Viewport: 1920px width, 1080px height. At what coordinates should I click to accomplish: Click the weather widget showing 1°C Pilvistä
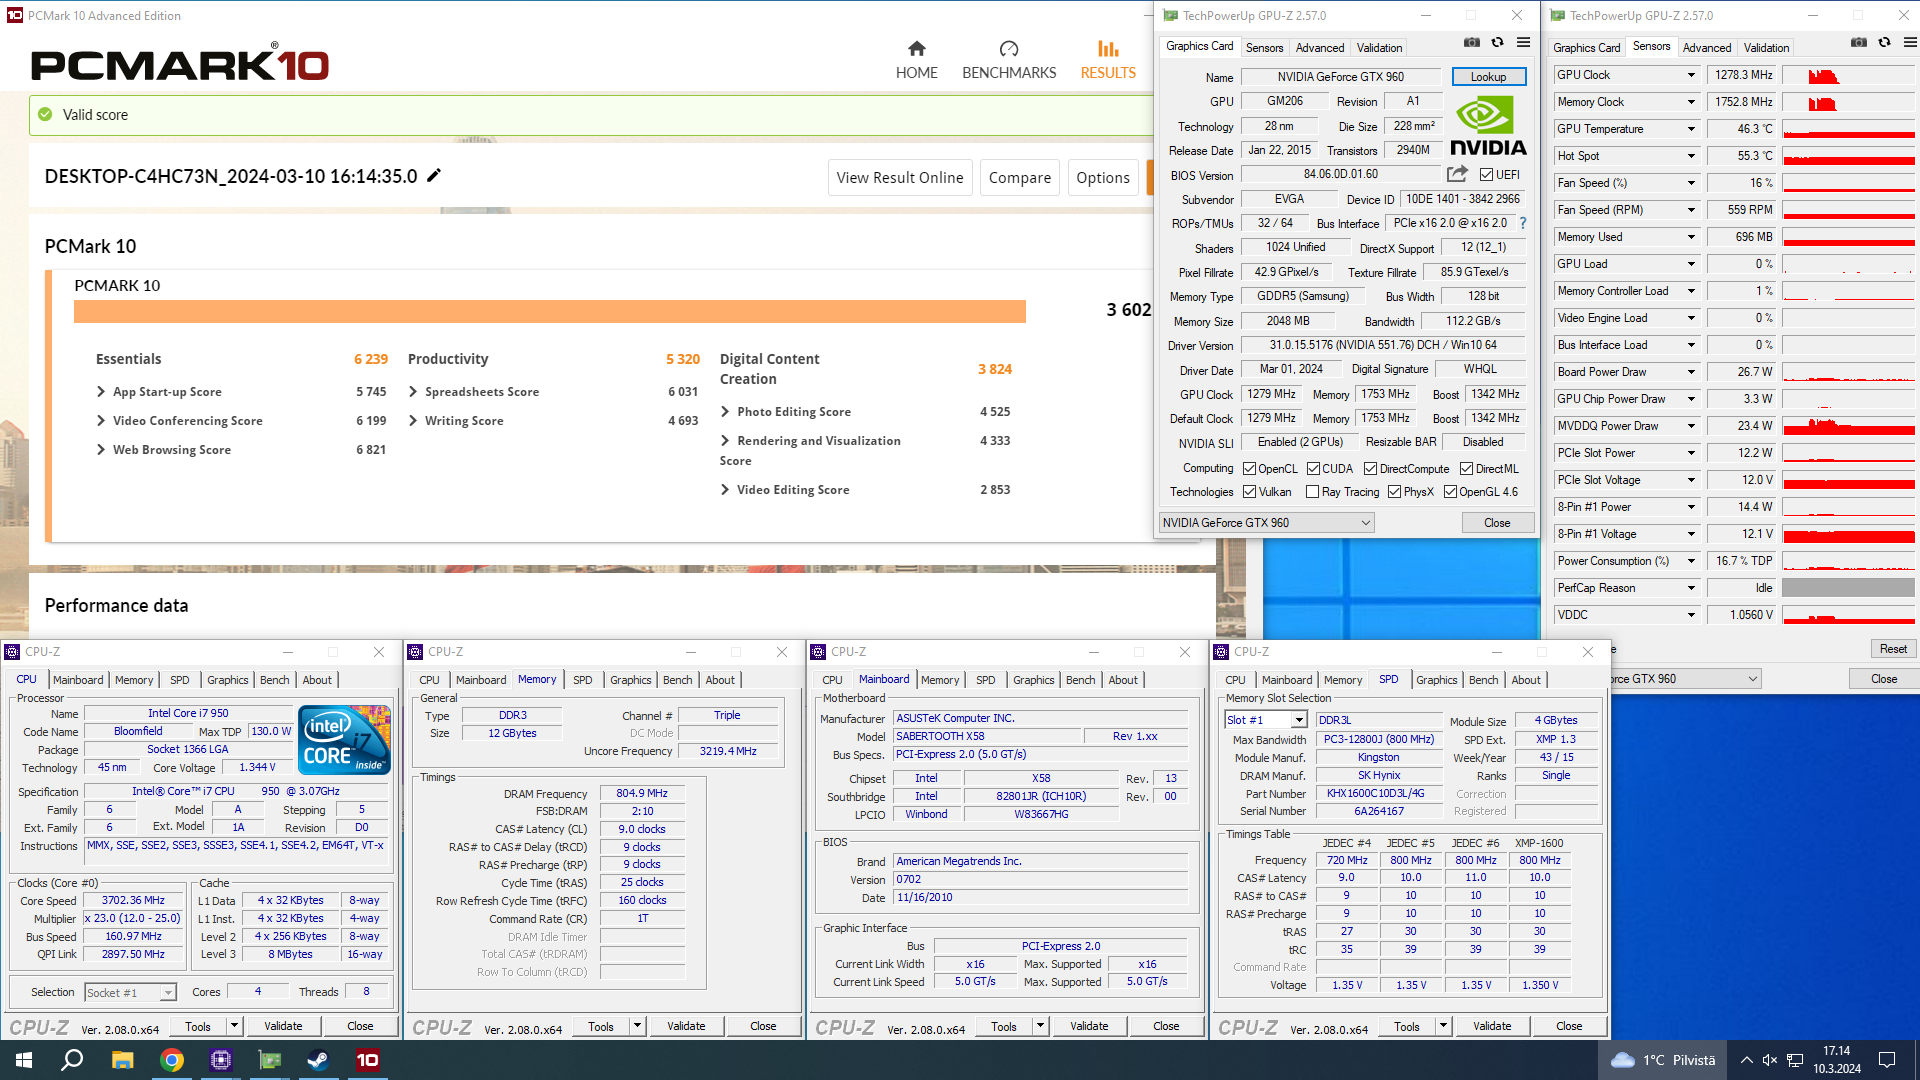tap(1663, 1060)
